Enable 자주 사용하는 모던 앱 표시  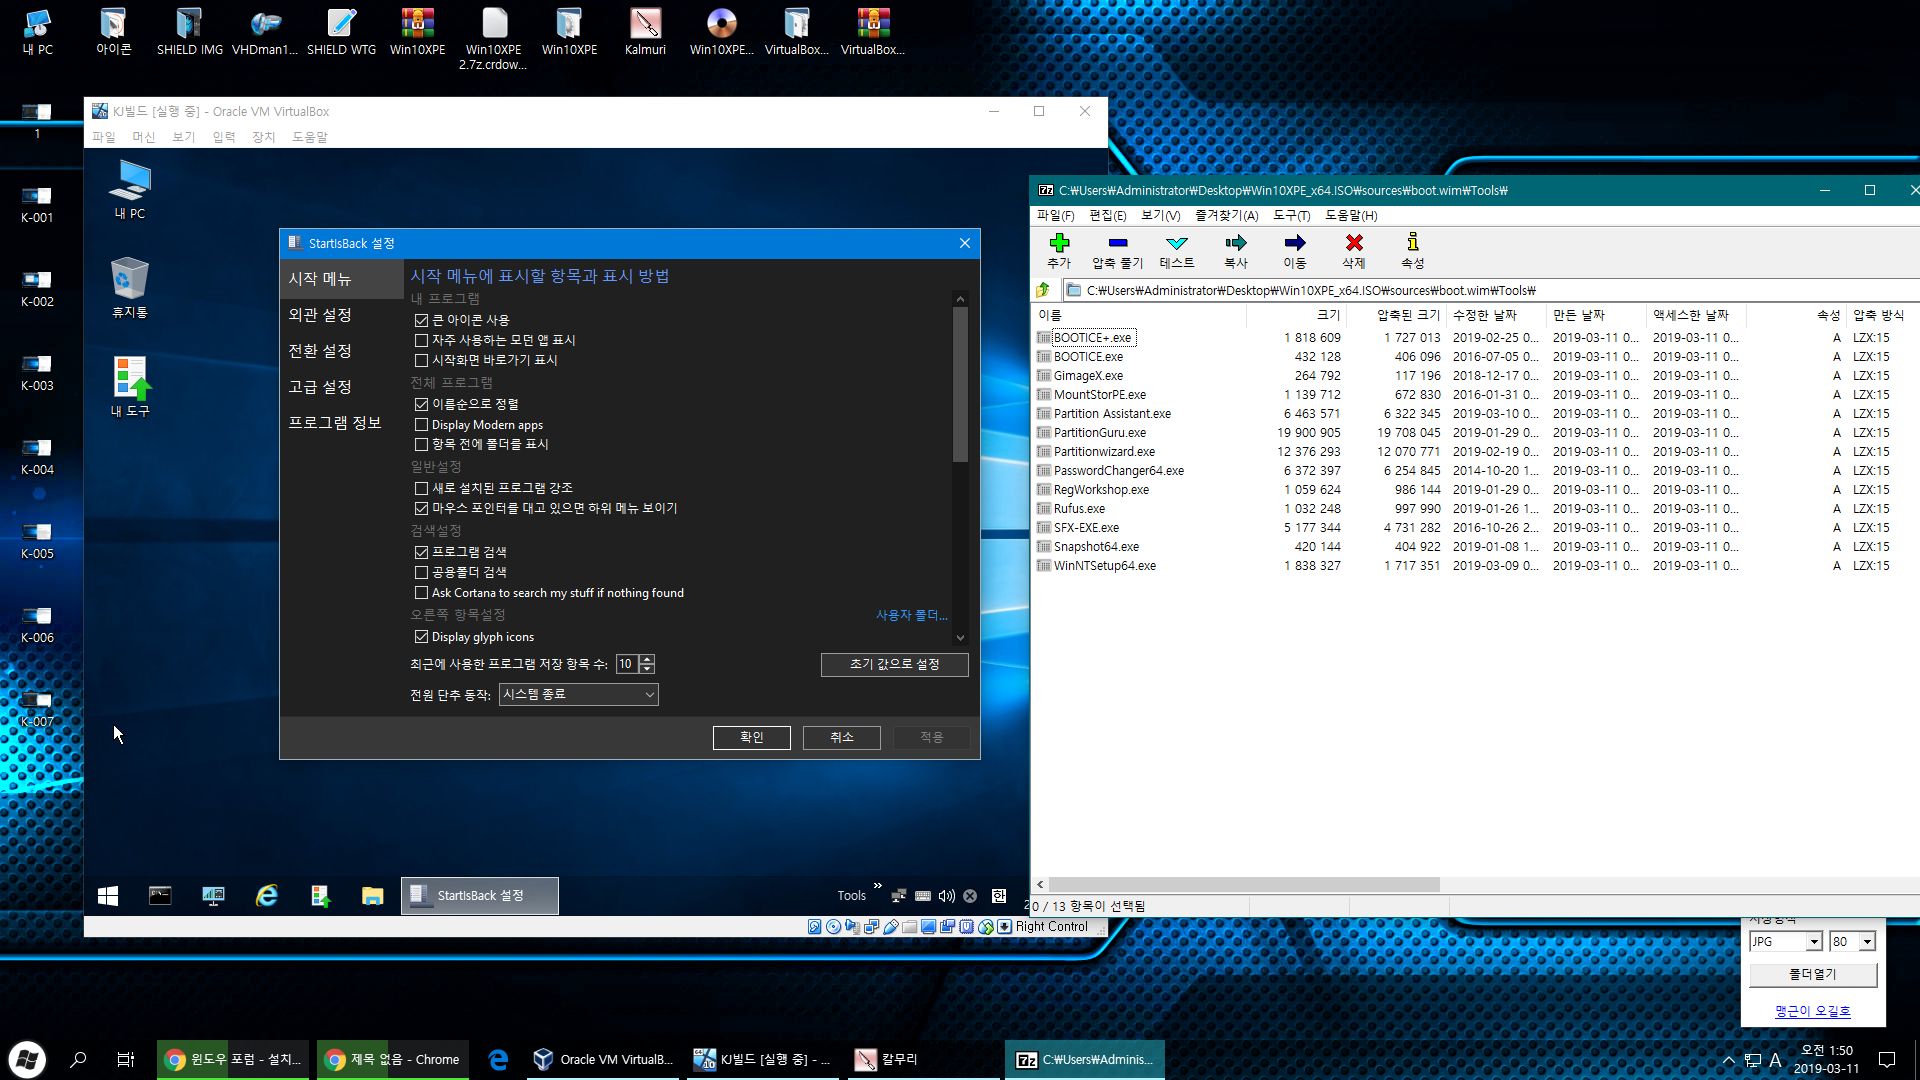click(421, 340)
